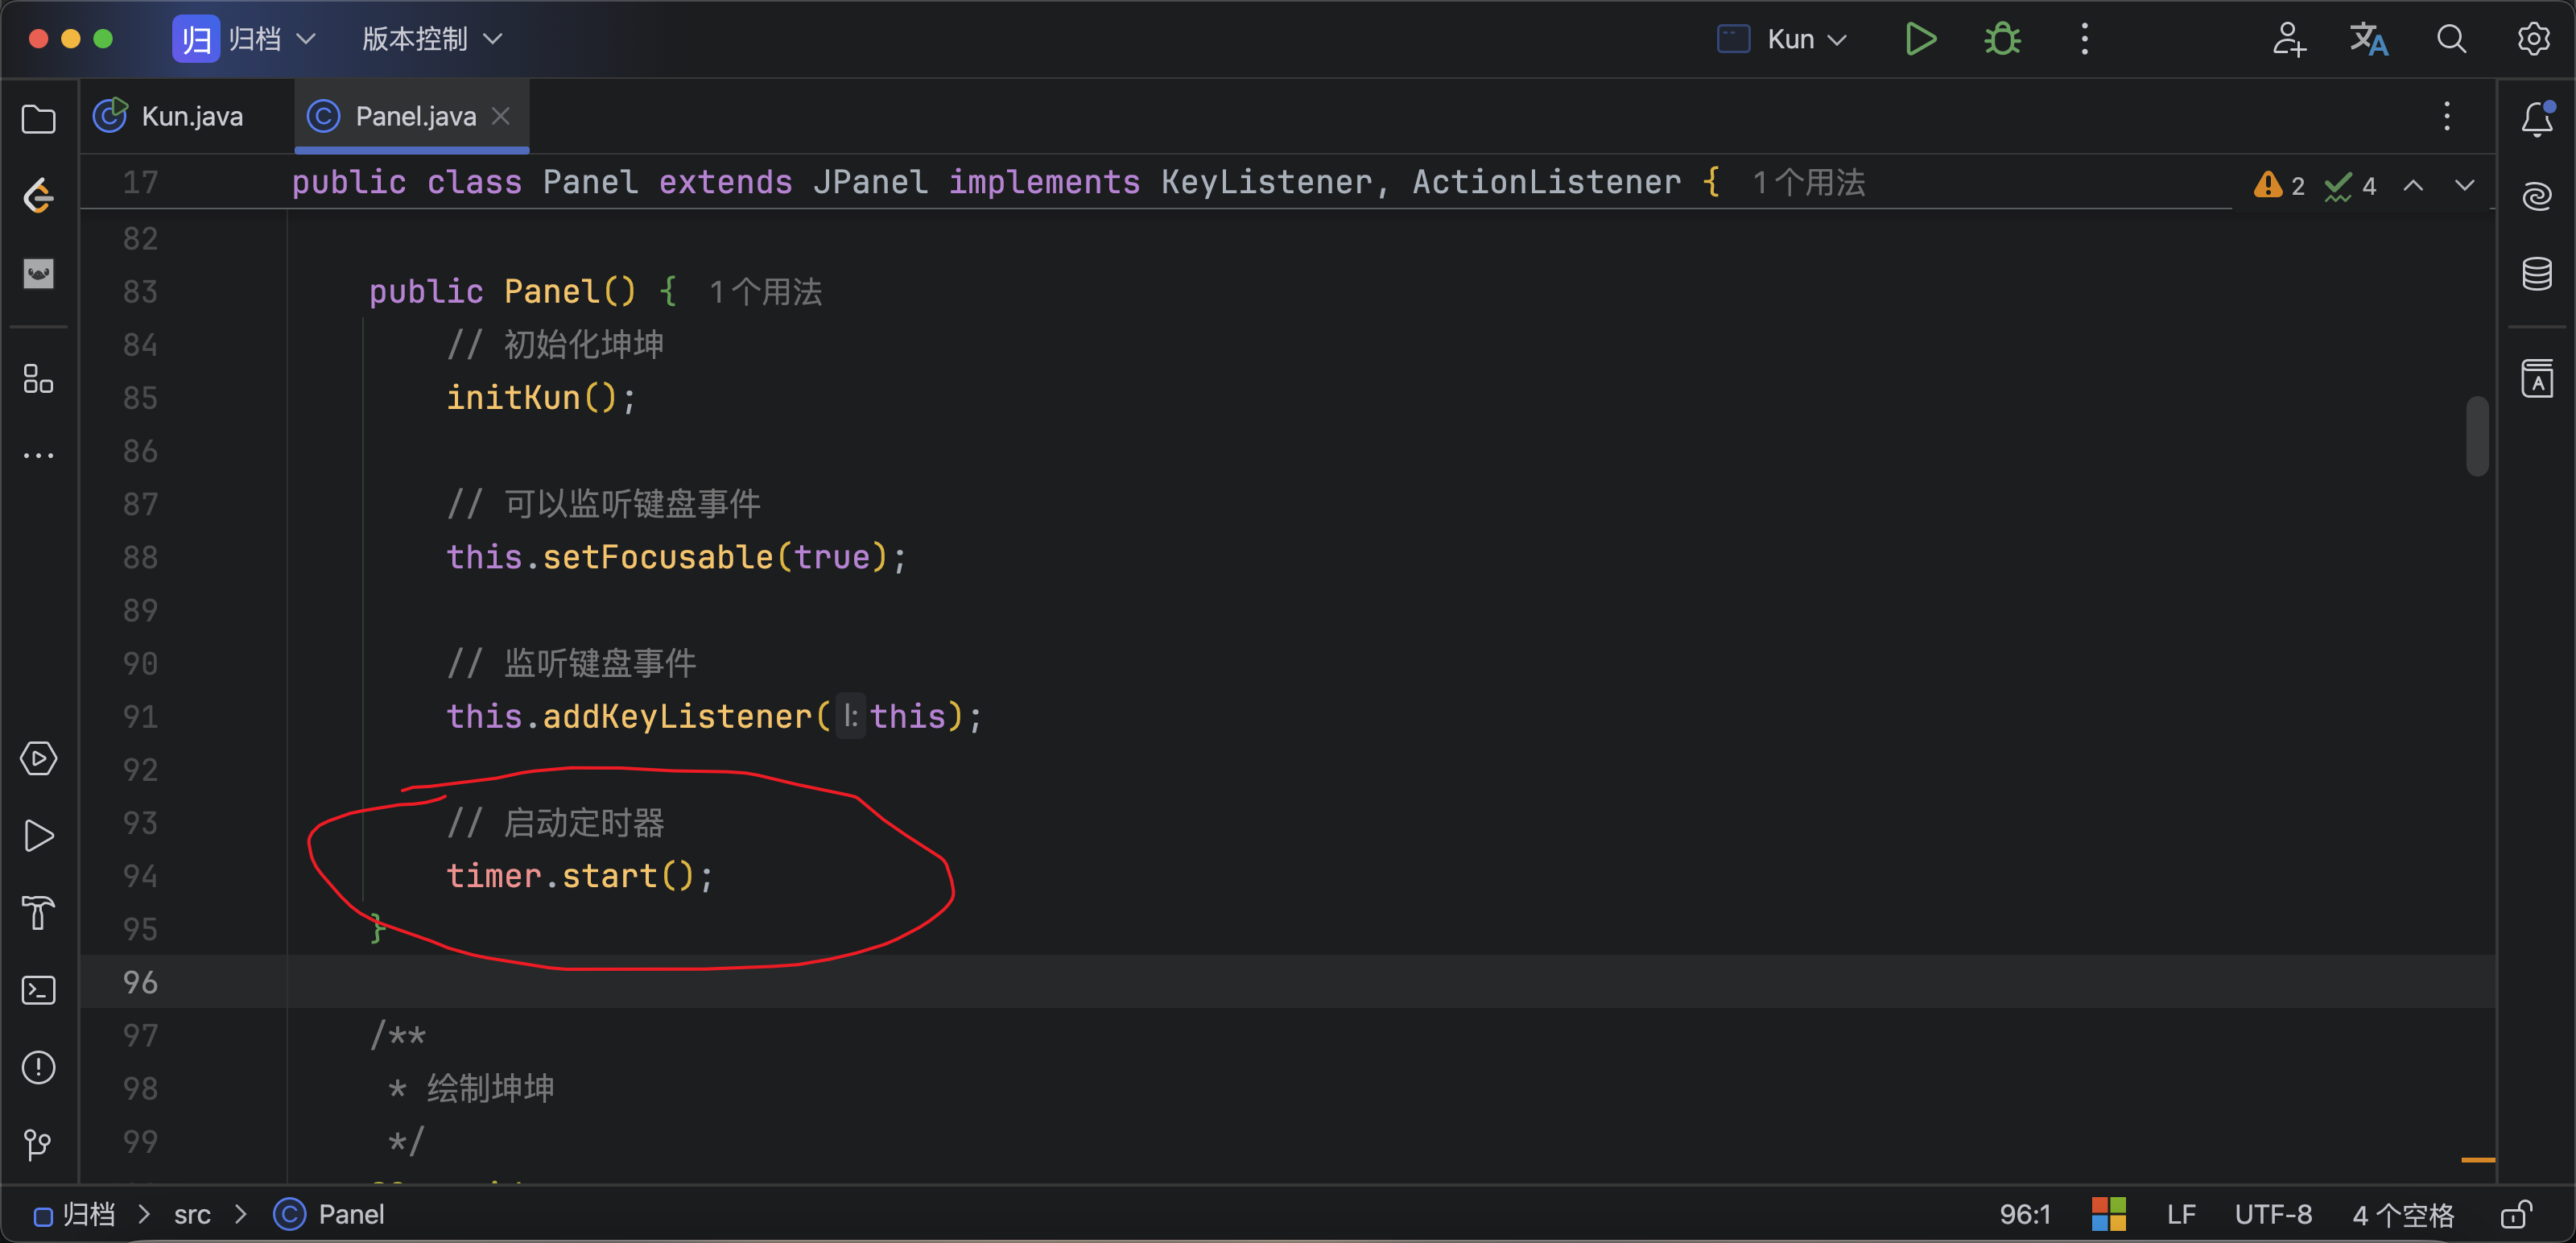This screenshot has height=1243, width=2576.
Task: Open the typo checks count indicator
Action: [2350, 185]
